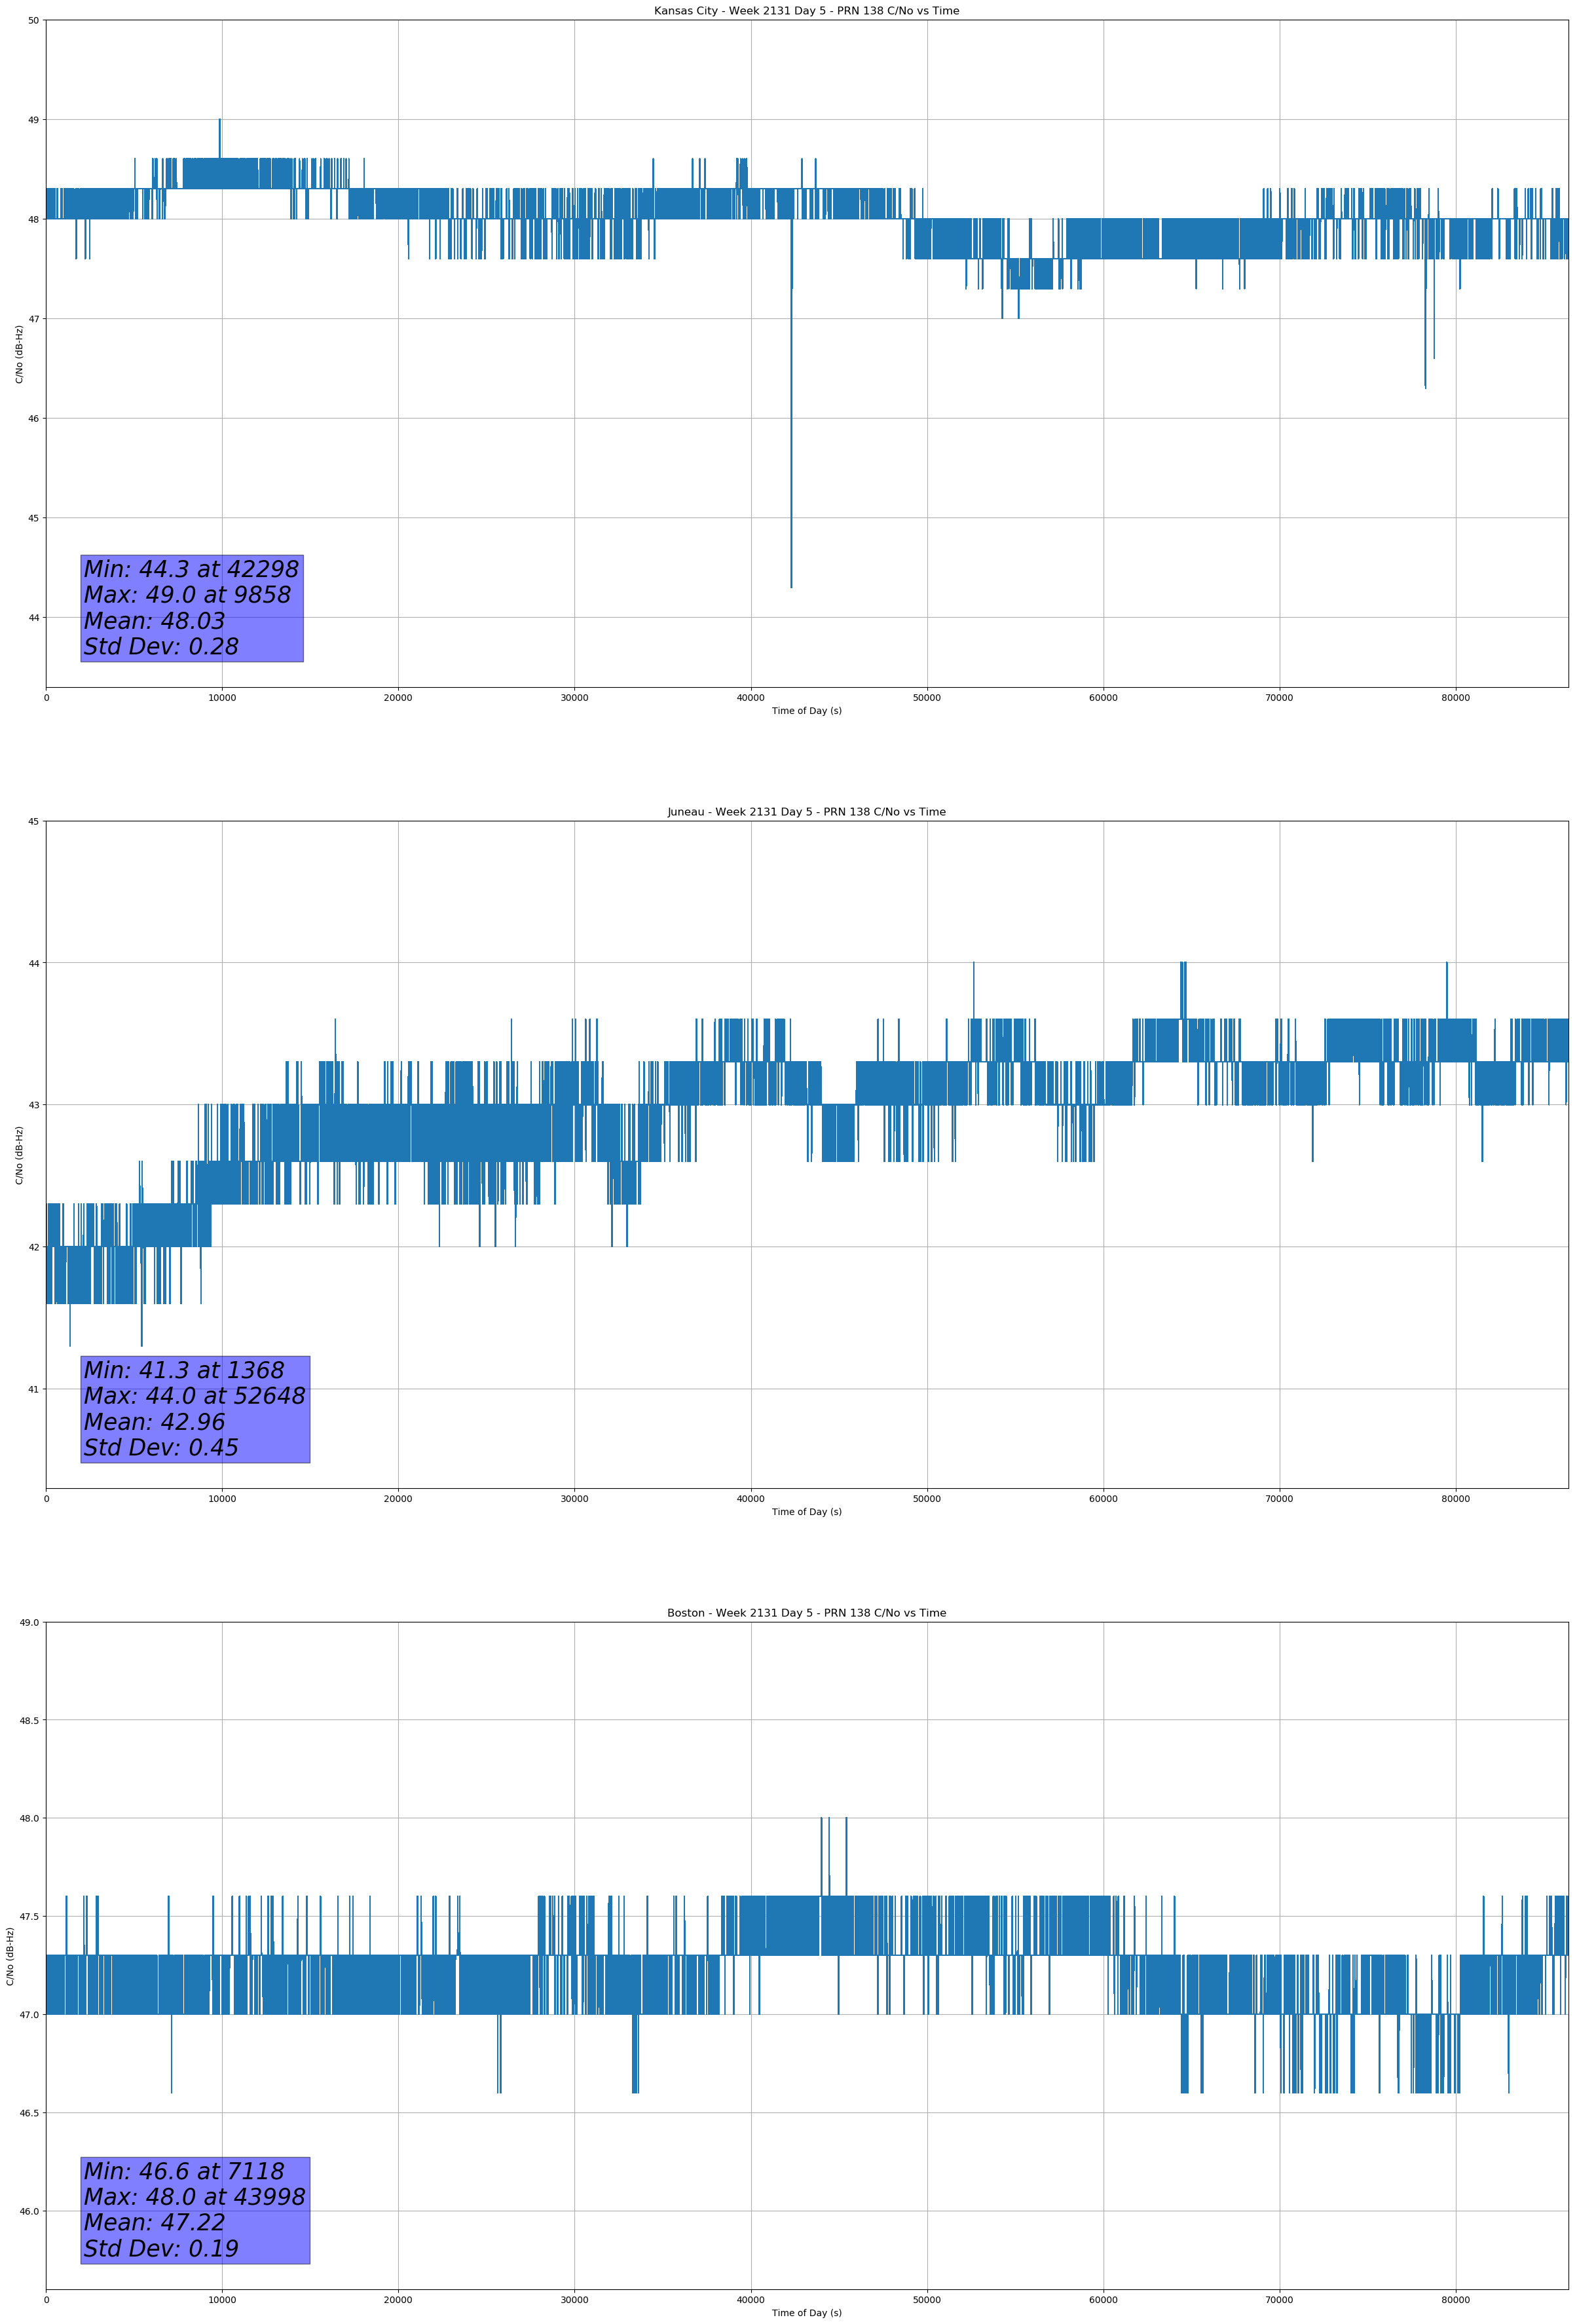Screen dimensions: 1577x2324
Task: Click Boston's 'Time of Day (s)' axis label
Action: point(806,2313)
